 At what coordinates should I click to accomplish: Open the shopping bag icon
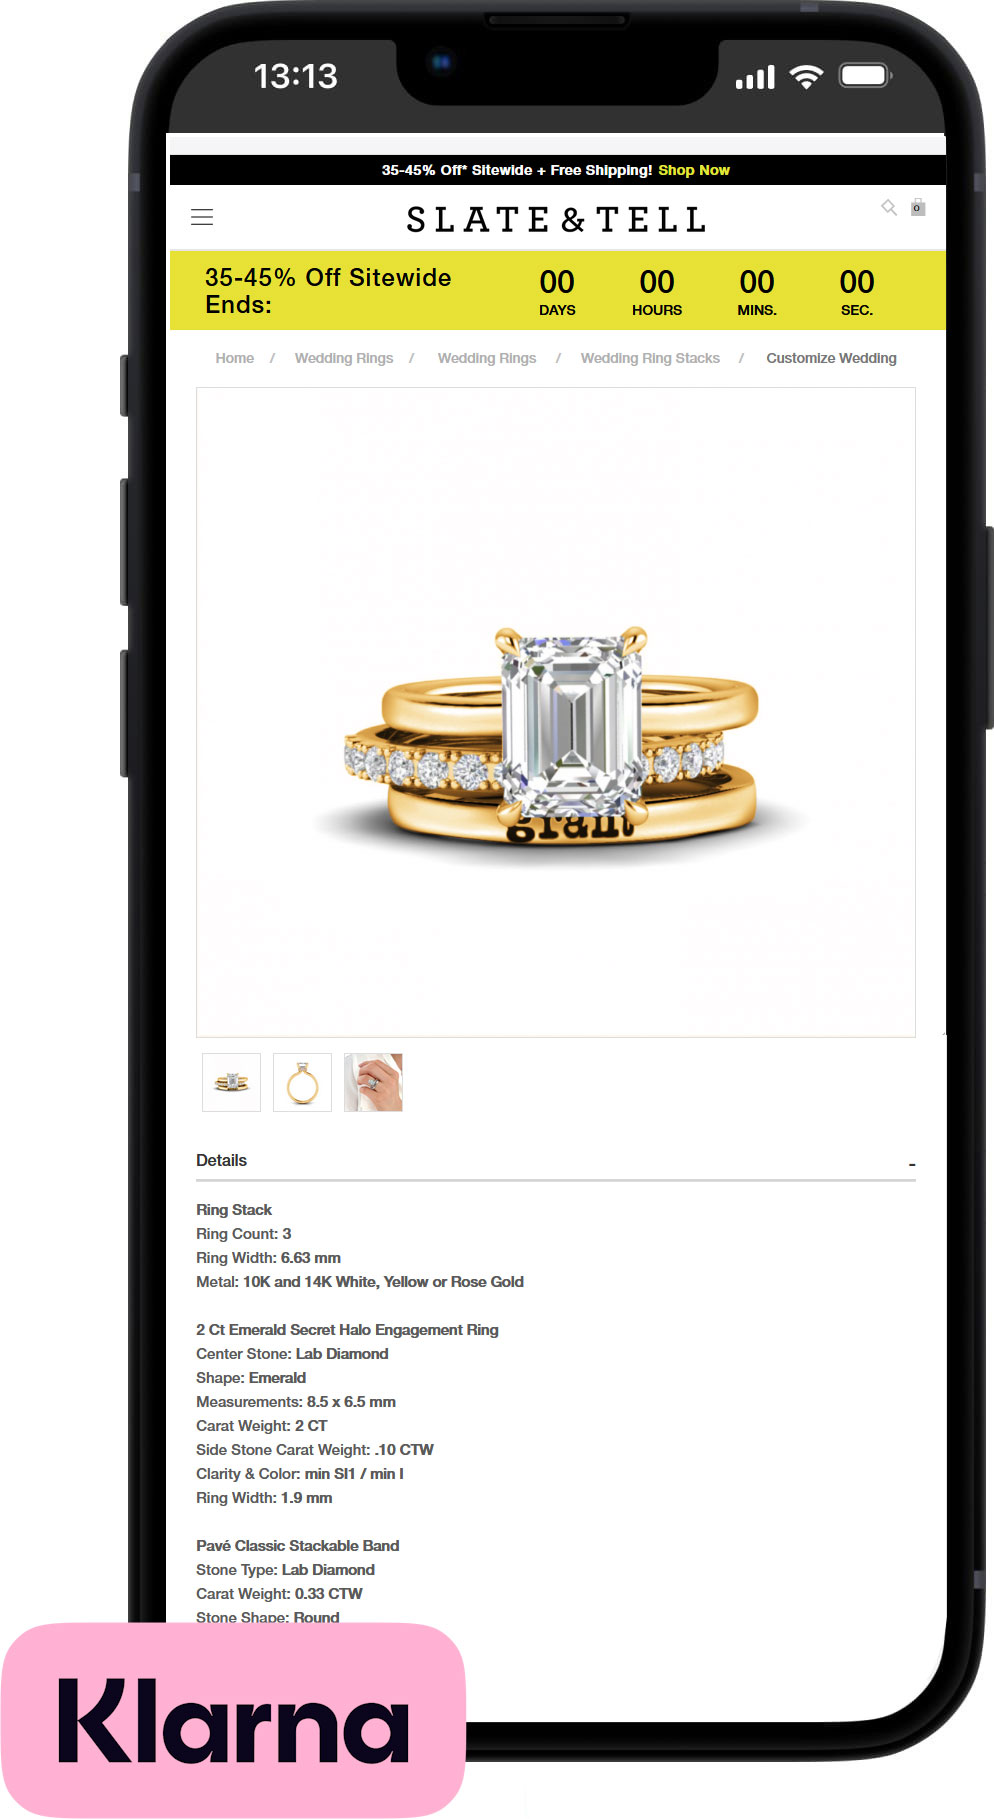[918, 207]
